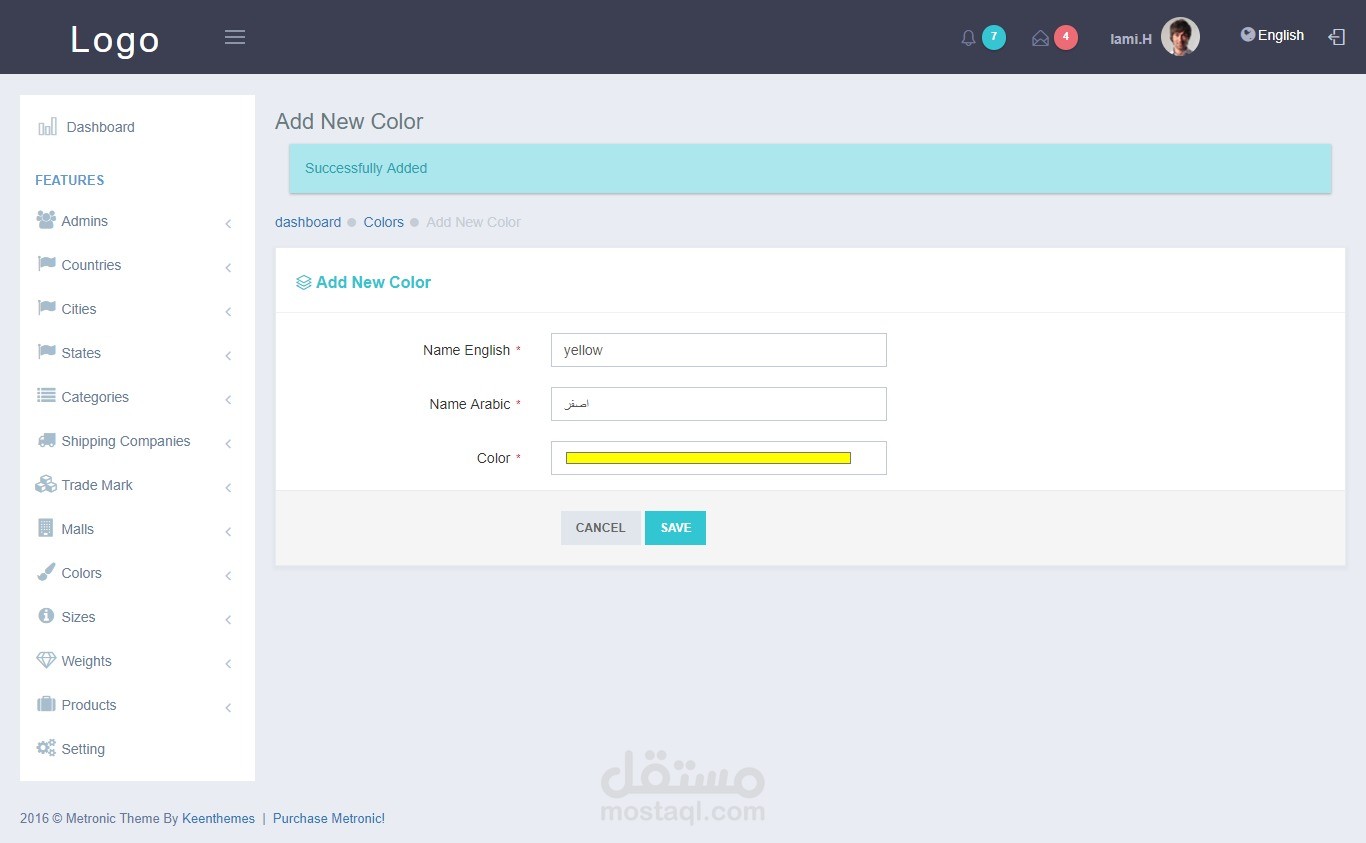This screenshot has width=1366, height=843.
Task: Click the Countries flag icon
Action: click(x=46, y=264)
